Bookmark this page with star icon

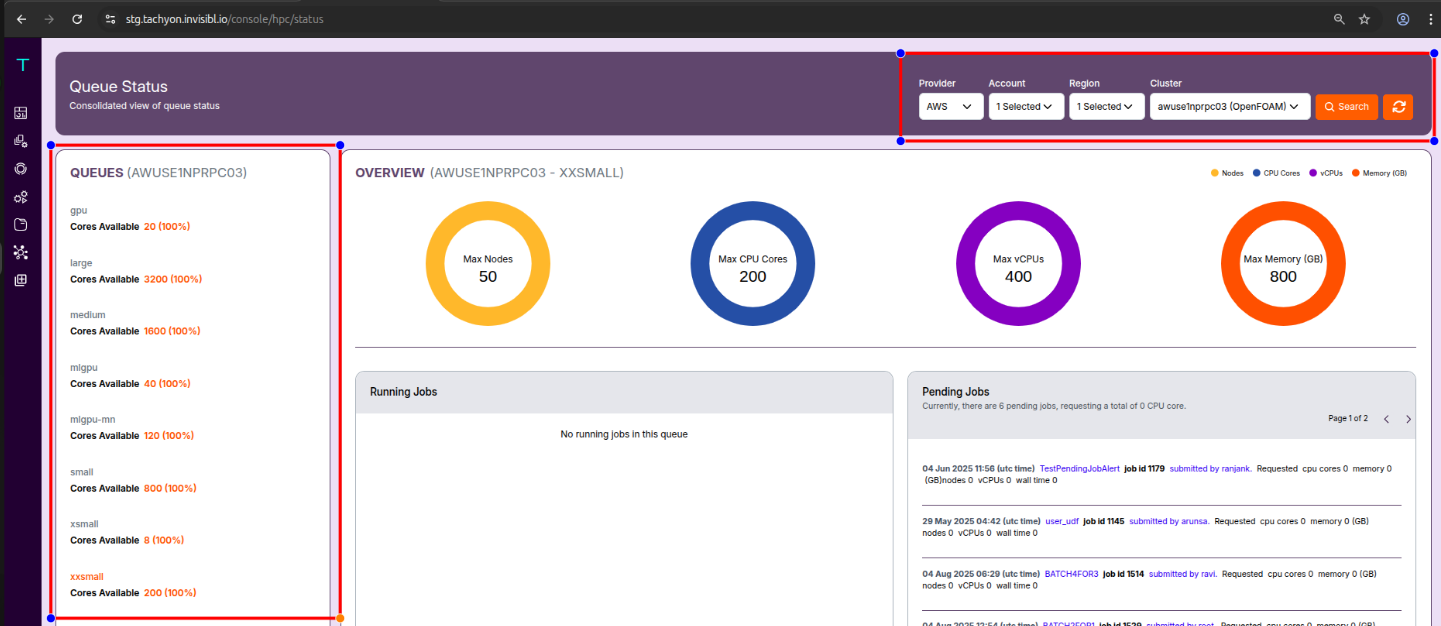click(x=1364, y=19)
